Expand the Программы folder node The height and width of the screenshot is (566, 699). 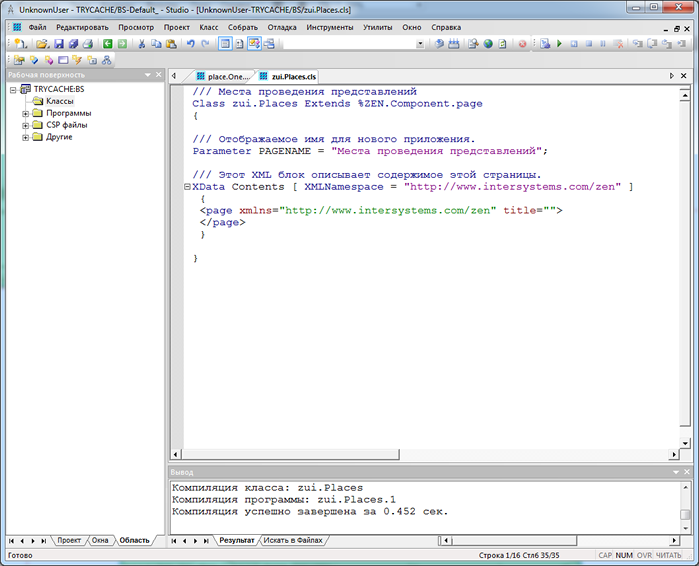tap(26, 114)
